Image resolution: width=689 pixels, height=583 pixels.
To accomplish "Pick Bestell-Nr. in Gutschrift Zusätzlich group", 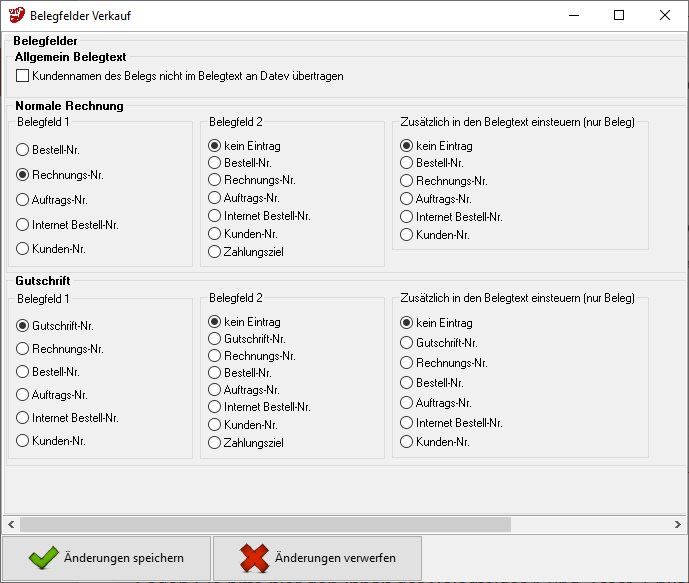I will pos(407,383).
